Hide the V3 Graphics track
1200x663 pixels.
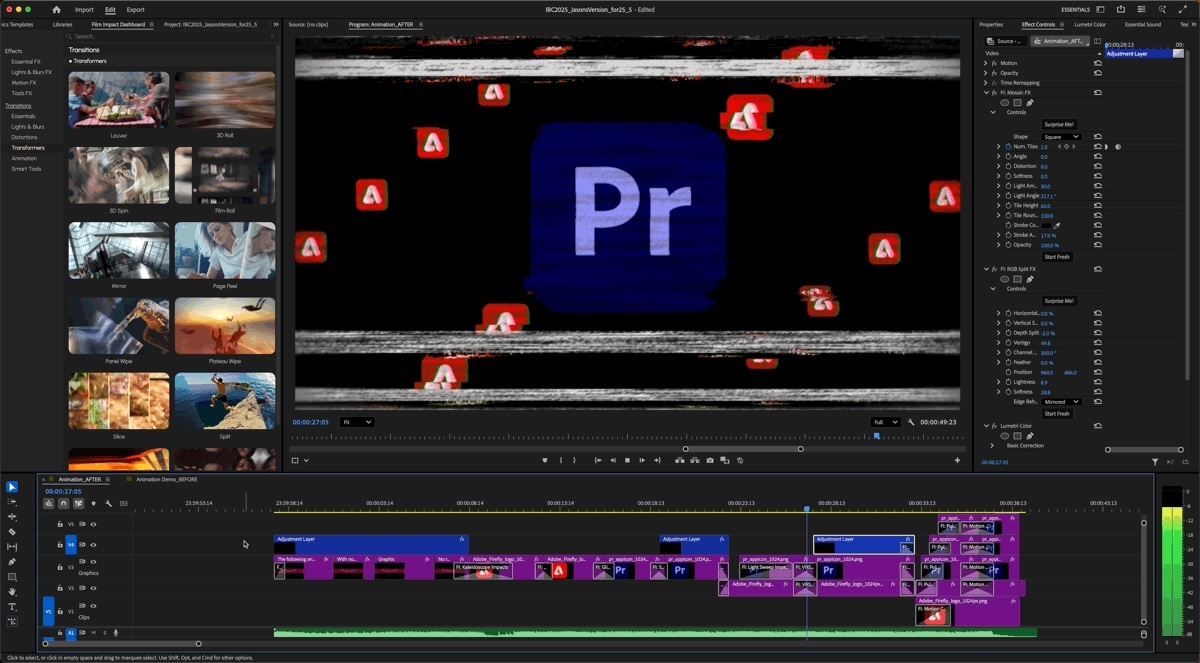pyautogui.click(x=93, y=562)
